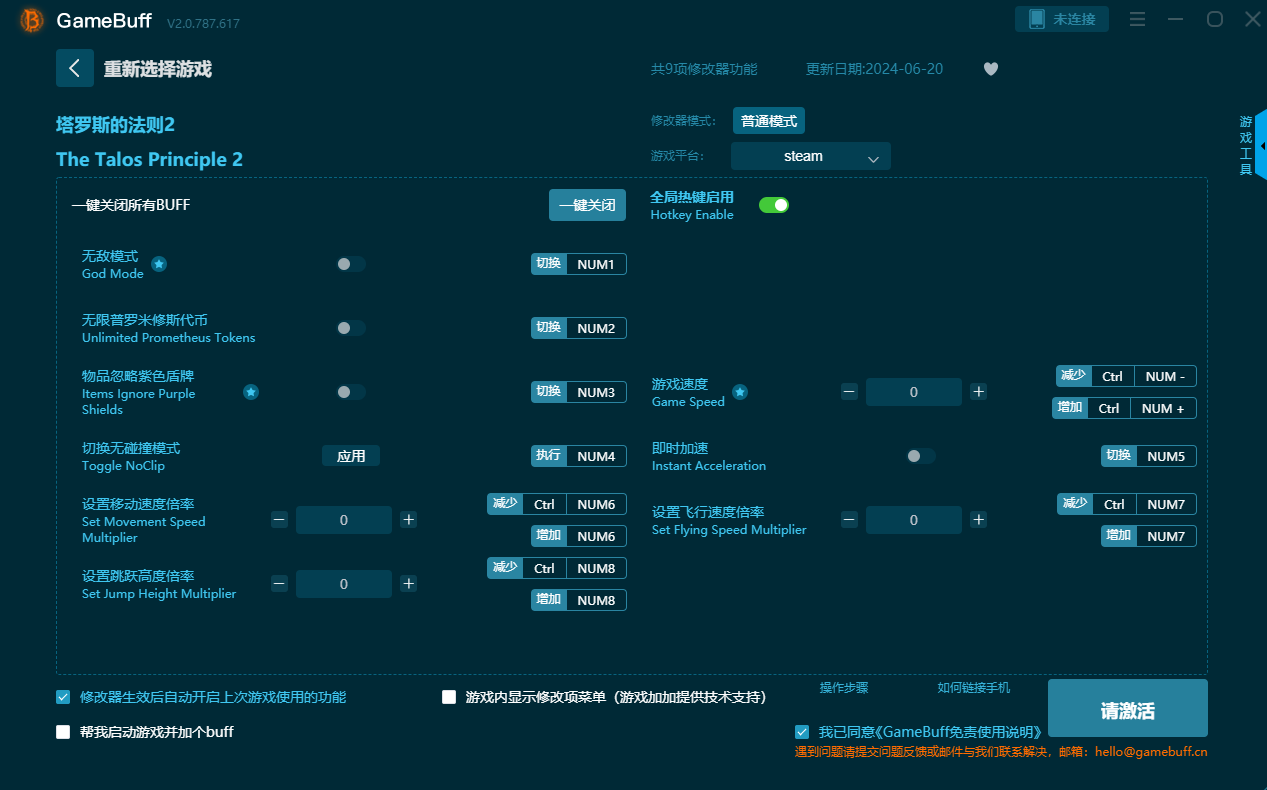Disable the global Hotkey Enable switch
The width and height of the screenshot is (1267, 790).
coord(773,205)
